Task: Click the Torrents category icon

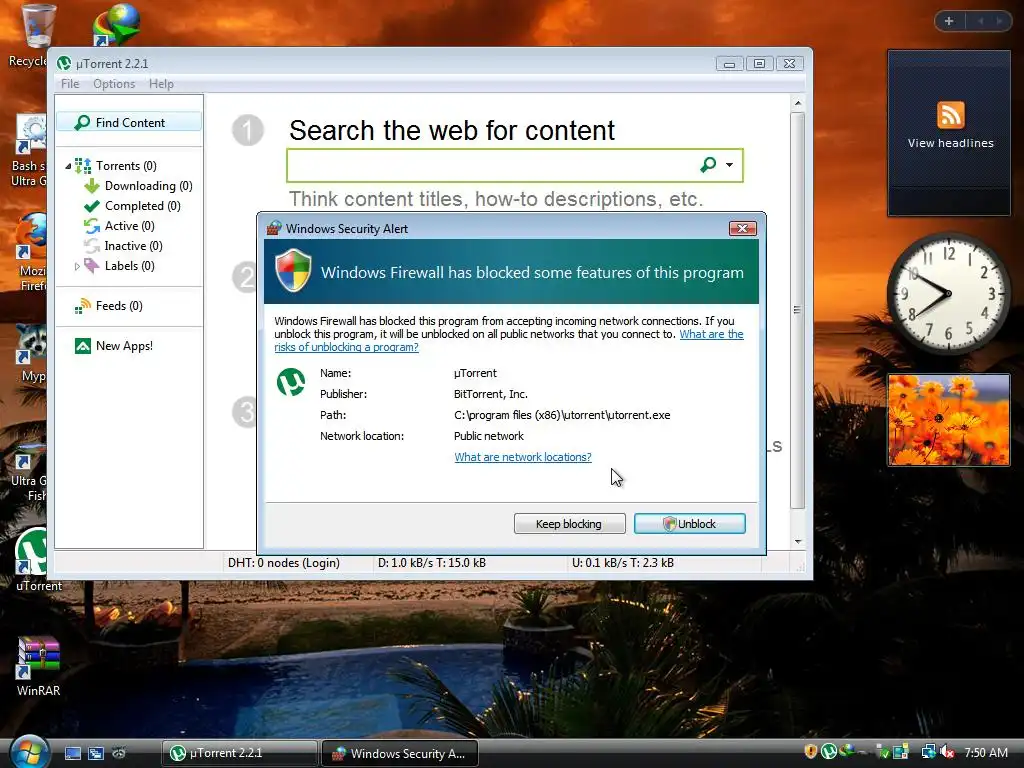Action: tap(83, 166)
